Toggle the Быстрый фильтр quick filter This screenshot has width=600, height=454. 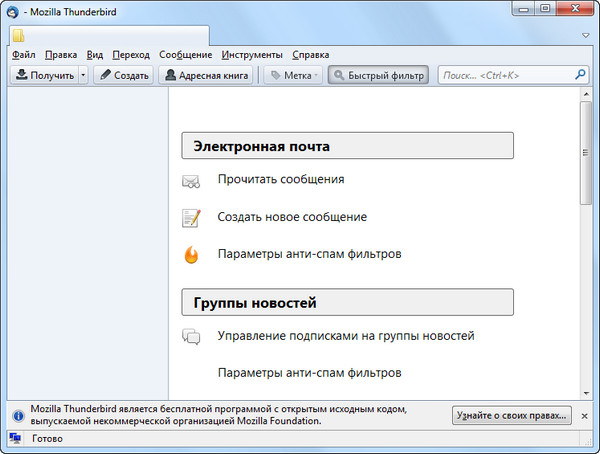(377, 75)
